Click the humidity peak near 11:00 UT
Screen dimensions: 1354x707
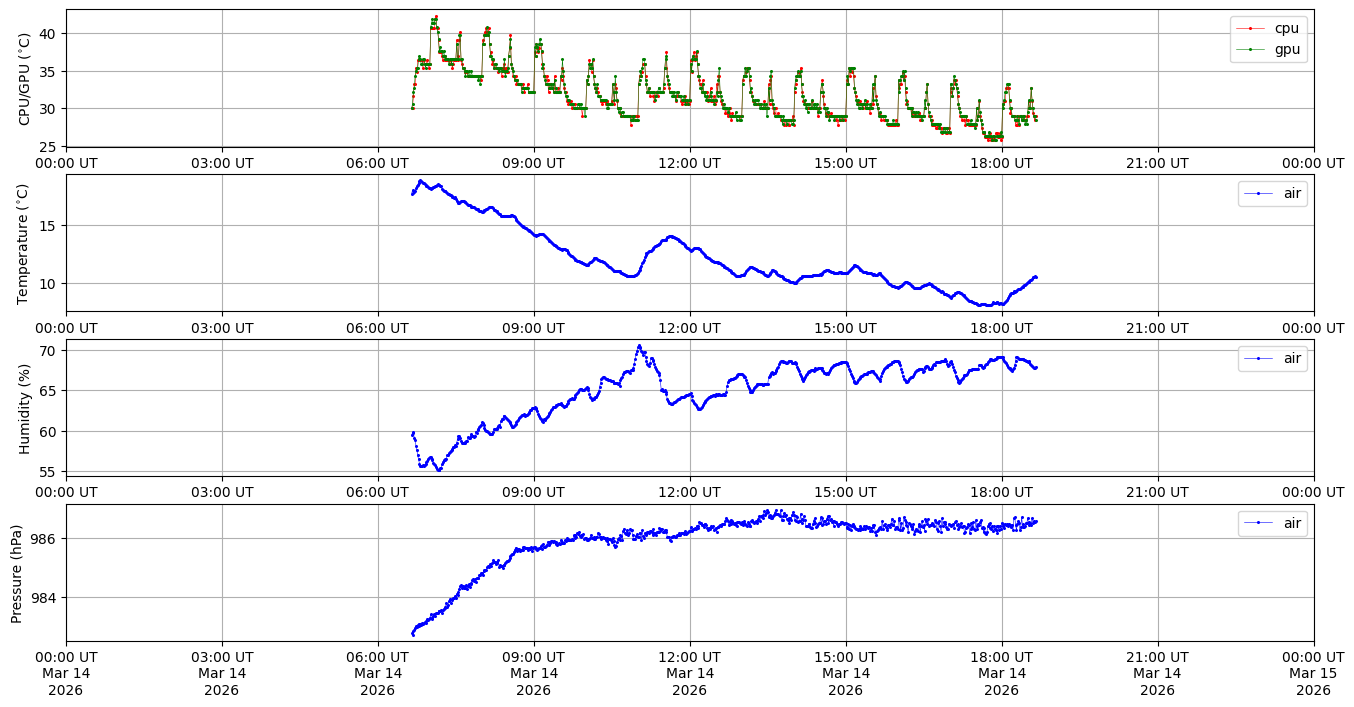pos(639,346)
